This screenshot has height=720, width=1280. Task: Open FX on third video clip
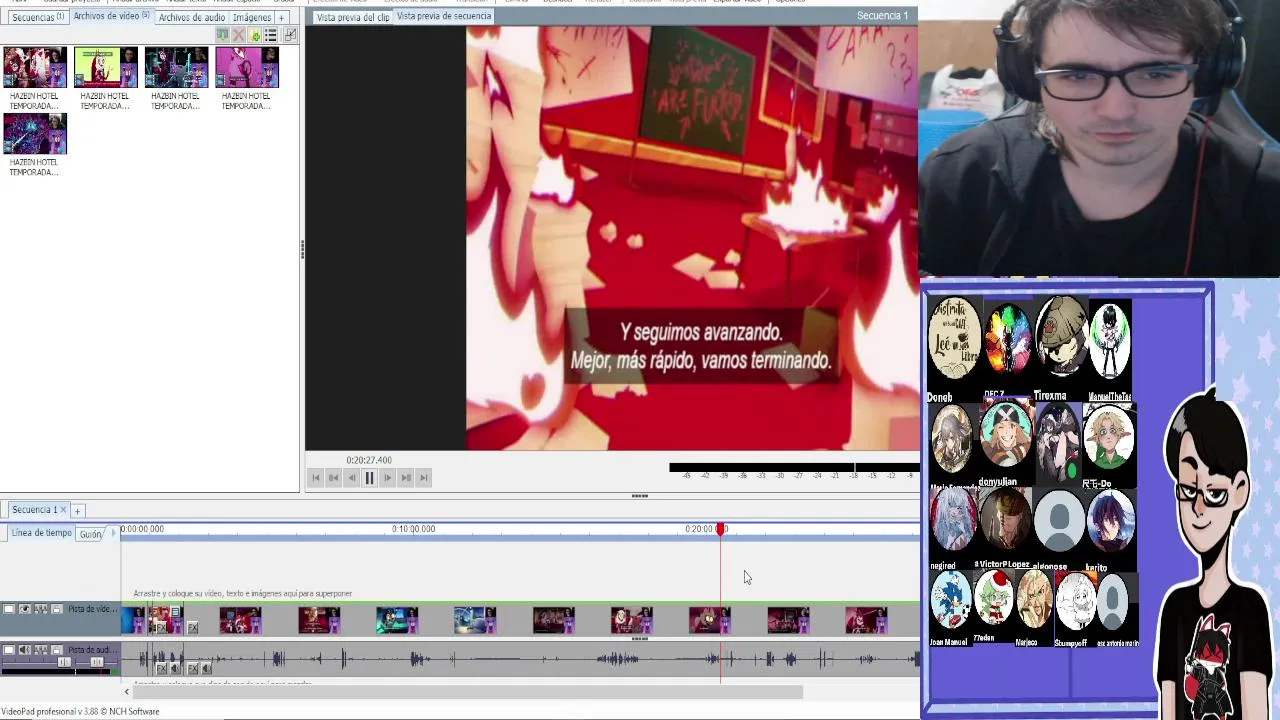(x=192, y=628)
